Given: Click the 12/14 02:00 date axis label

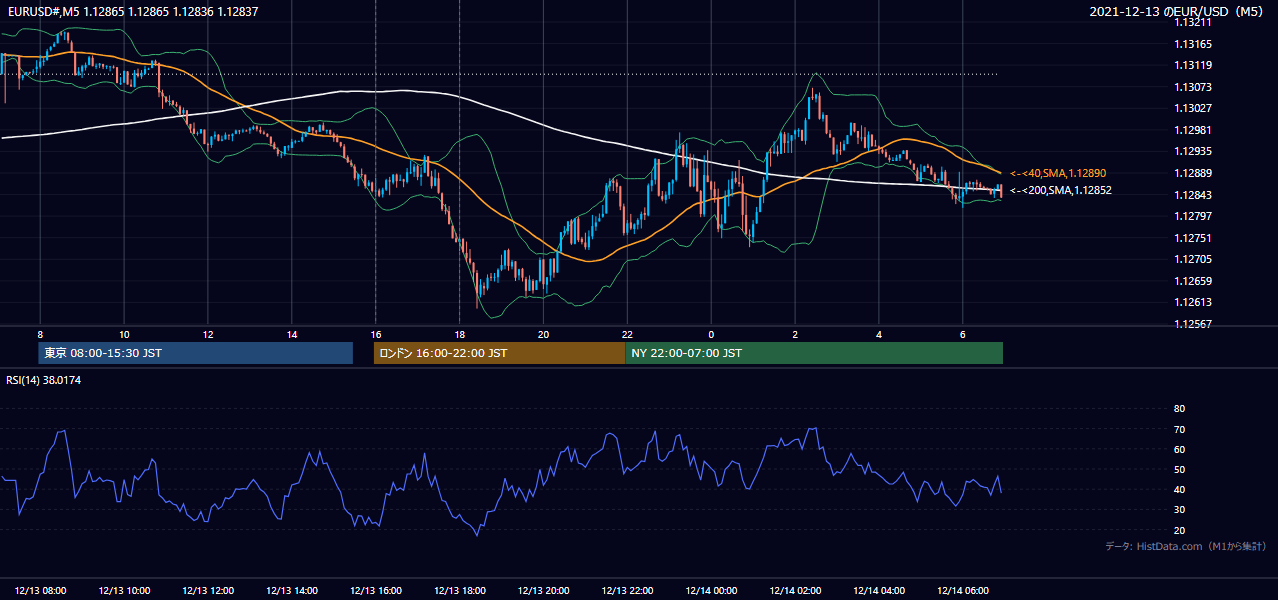Looking at the screenshot, I should click(795, 591).
